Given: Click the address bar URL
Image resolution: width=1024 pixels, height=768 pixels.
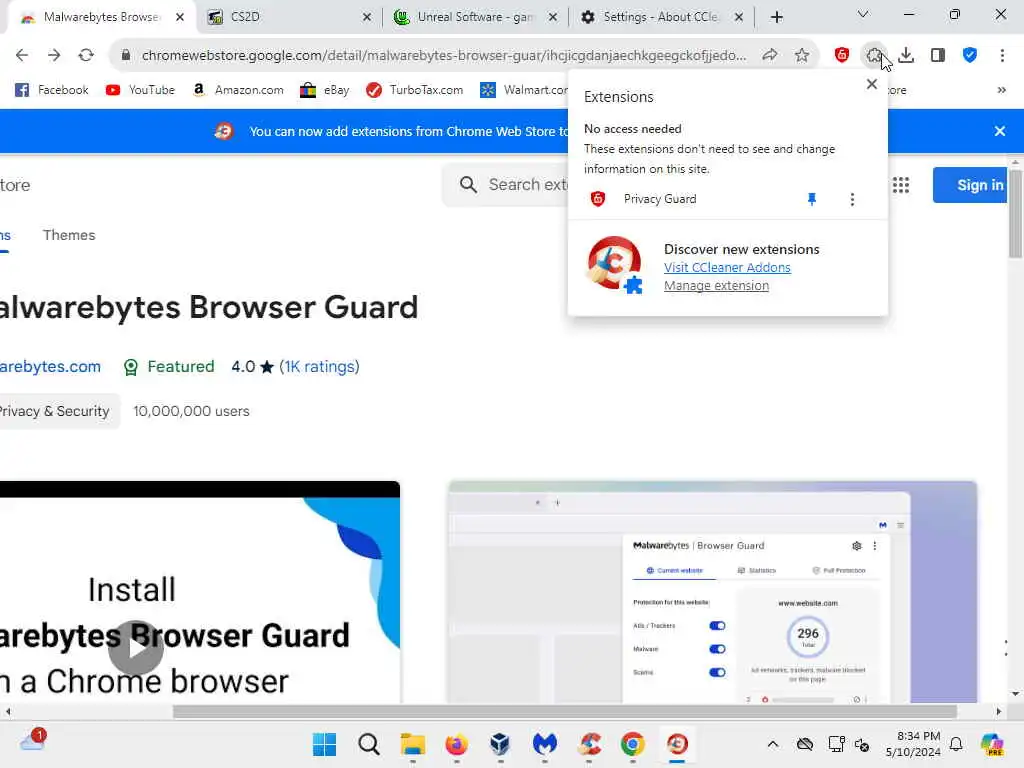Looking at the screenshot, I should (443, 56).
